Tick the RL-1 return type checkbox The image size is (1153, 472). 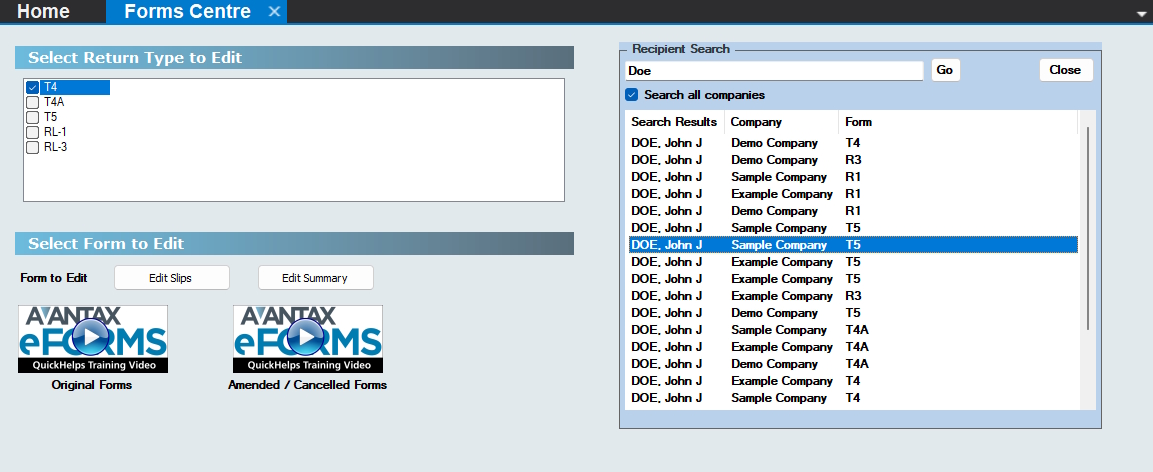(33, 132)
